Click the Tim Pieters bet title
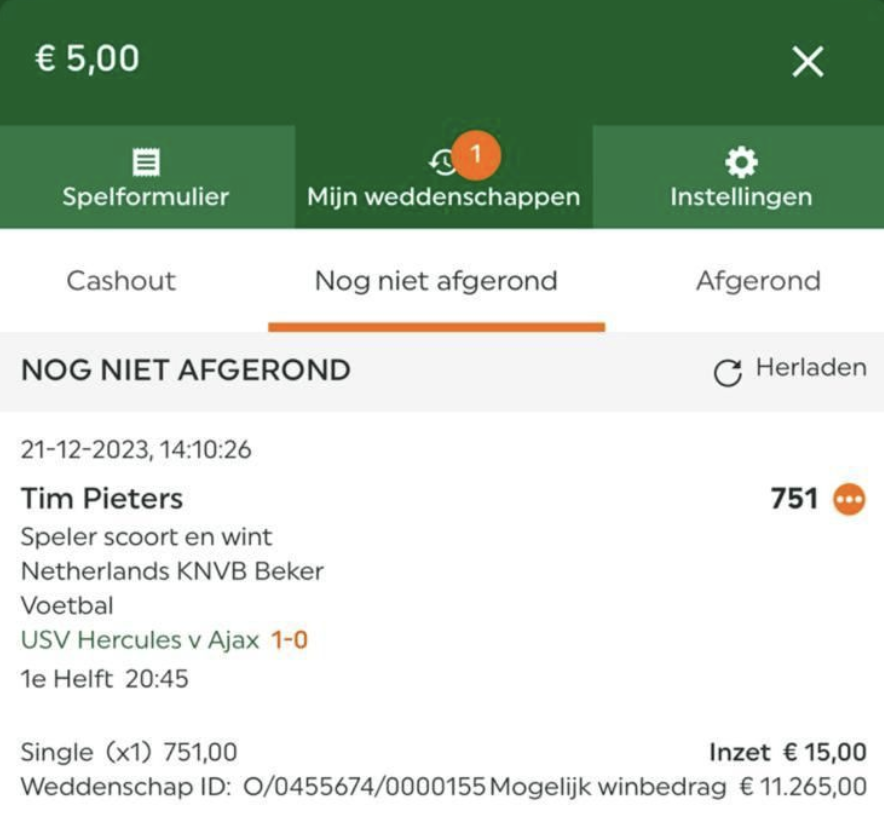This screenshot has height=824, width=884. click(x=102, y=498)
